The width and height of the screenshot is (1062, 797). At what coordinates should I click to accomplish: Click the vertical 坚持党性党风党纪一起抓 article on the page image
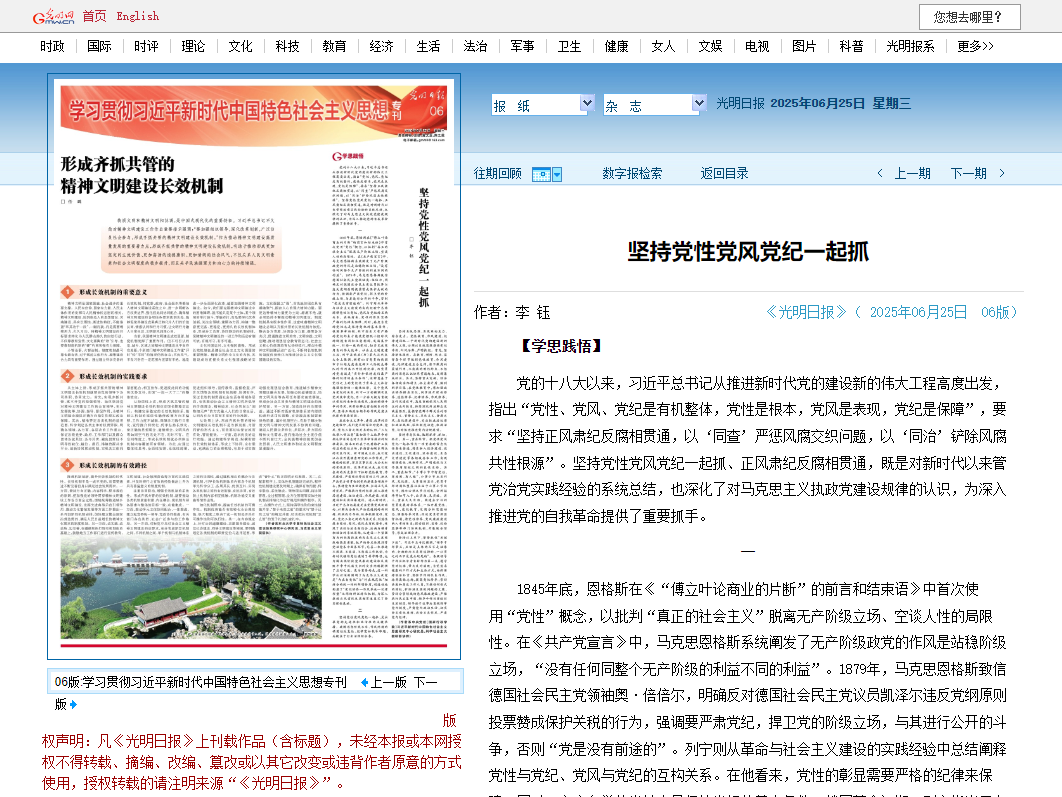(x=424, y=247)
